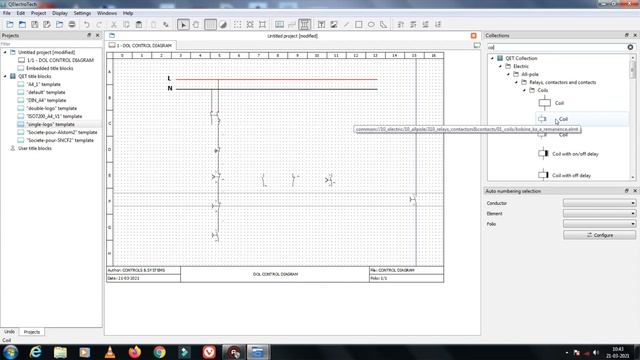Click the Paste toolbar icon
The width and height of the screenshot is (640, 360).
pyautogui.click(x=139, y=24)
